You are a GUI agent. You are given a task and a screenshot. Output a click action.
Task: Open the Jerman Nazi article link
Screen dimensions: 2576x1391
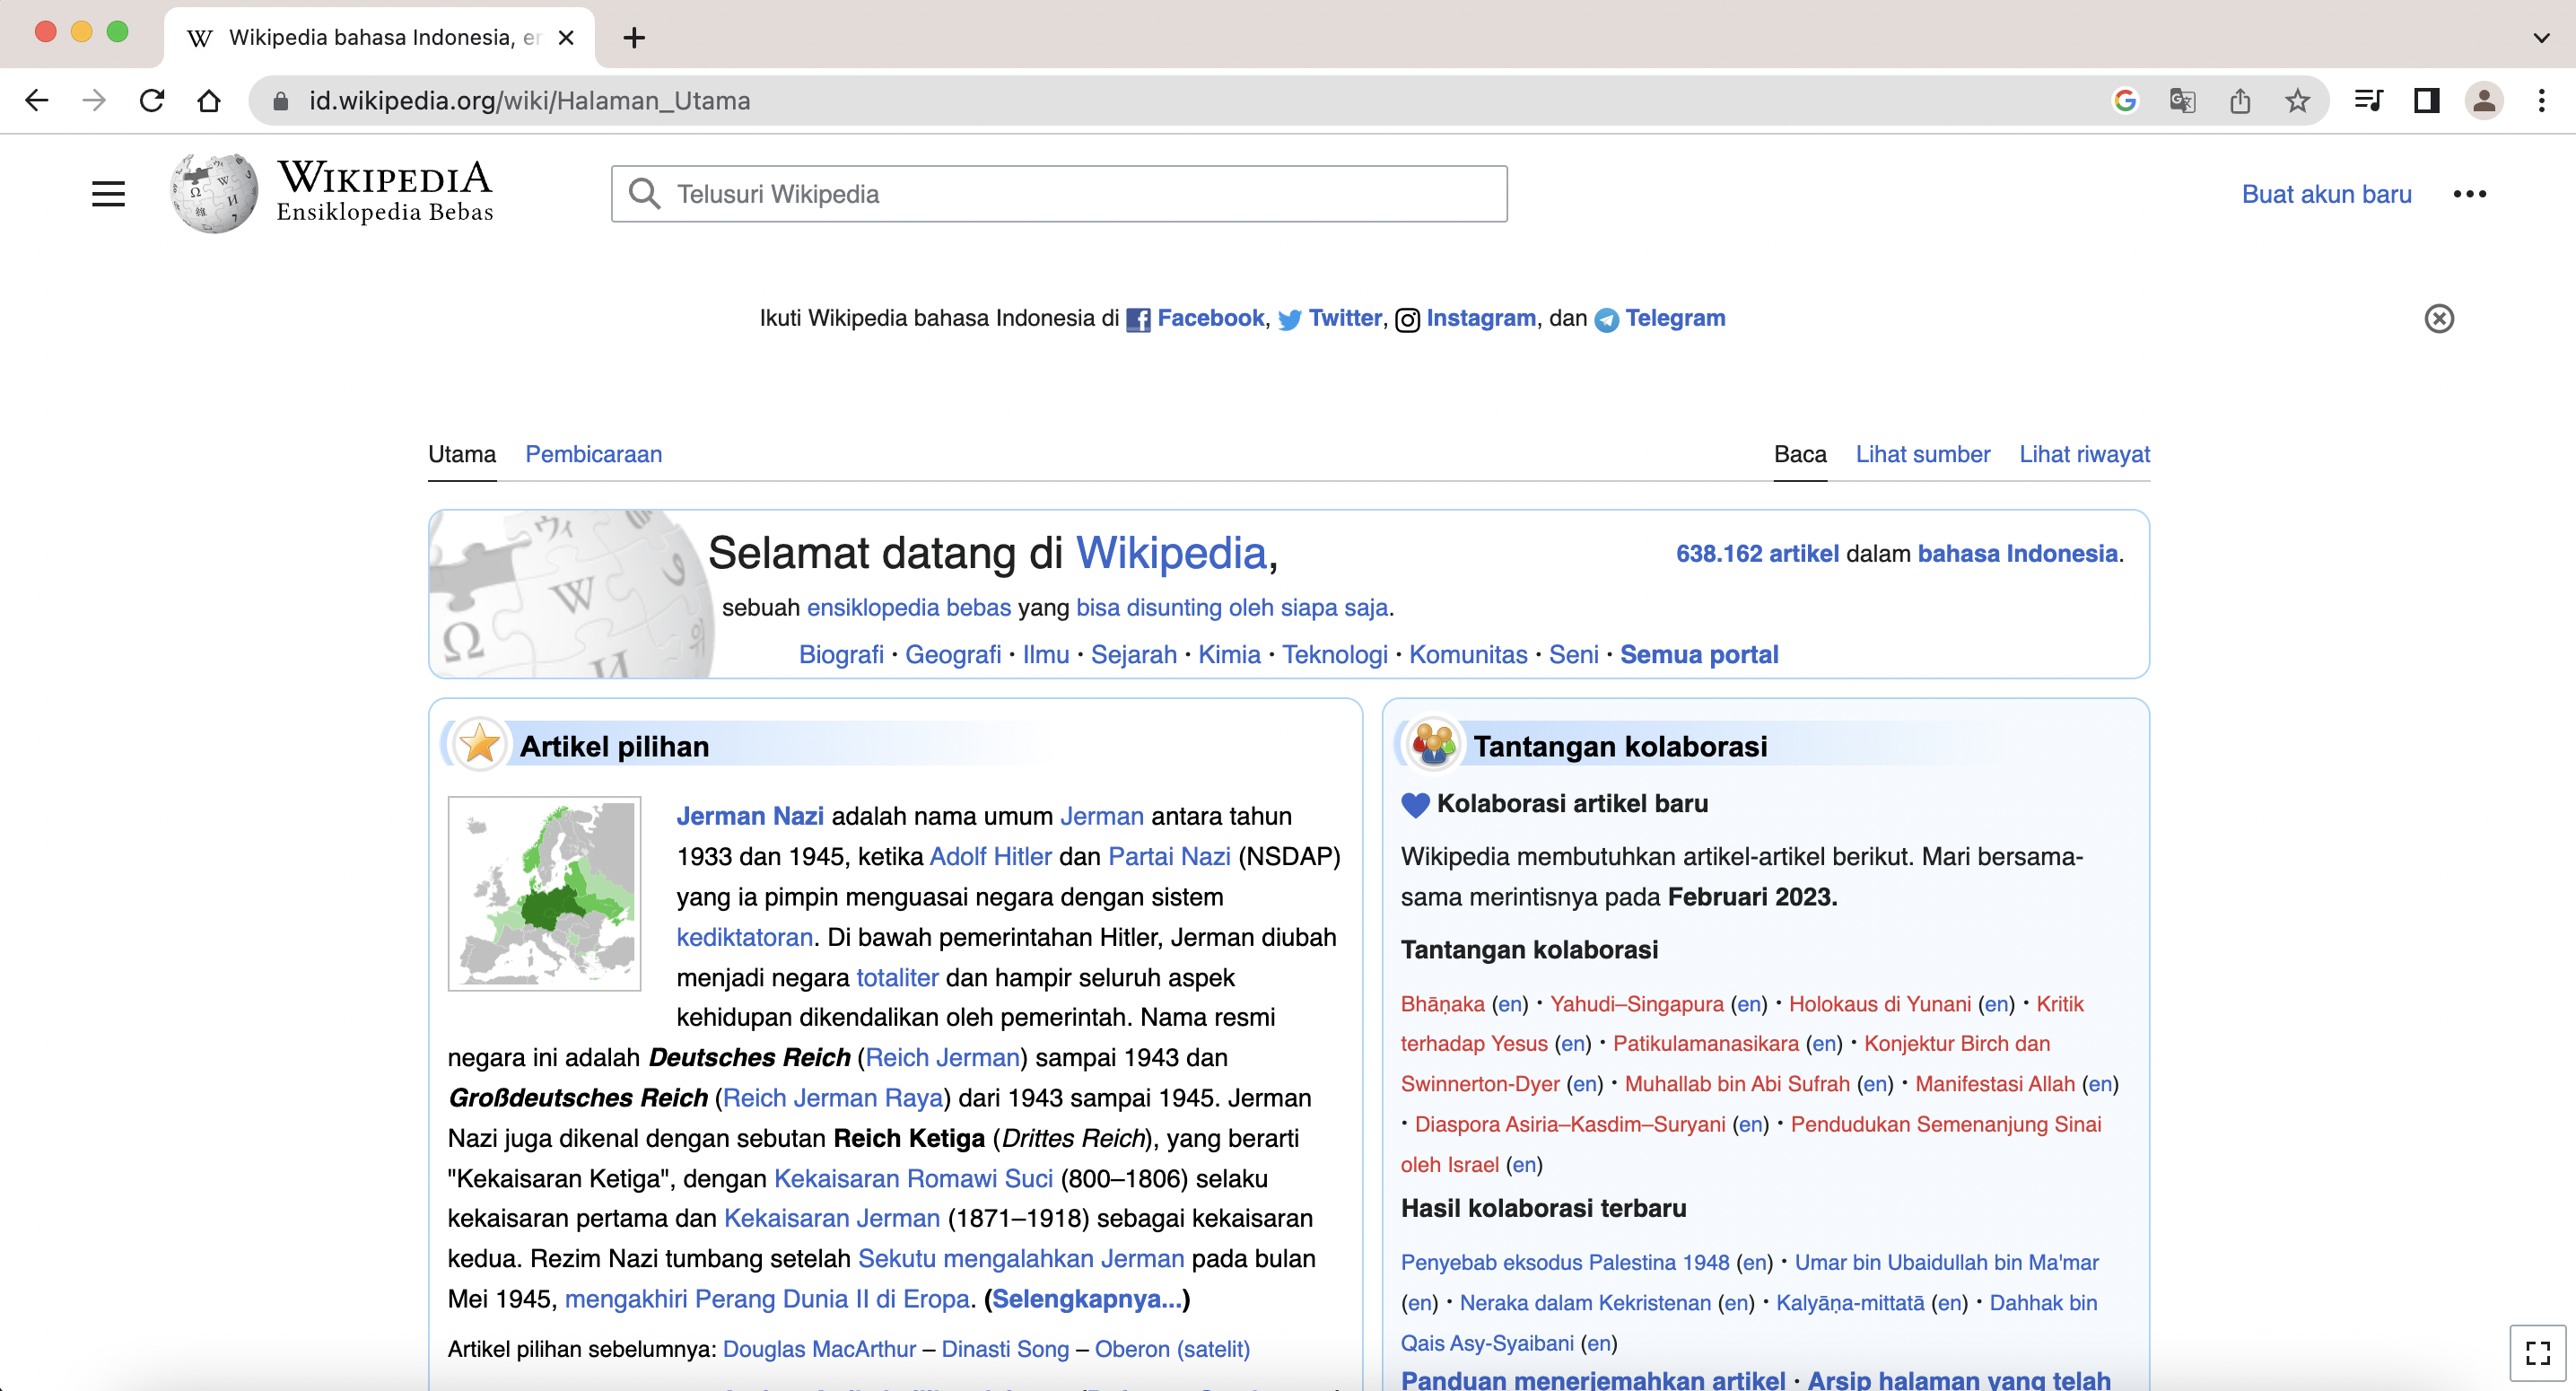[x=749, y=815]
